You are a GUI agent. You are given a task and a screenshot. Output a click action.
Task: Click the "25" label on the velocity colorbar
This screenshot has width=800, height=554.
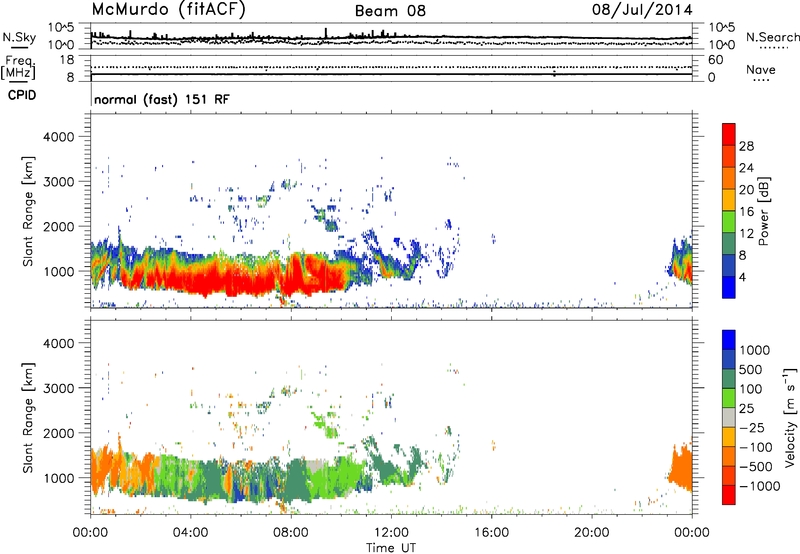(x=746, y=409)
